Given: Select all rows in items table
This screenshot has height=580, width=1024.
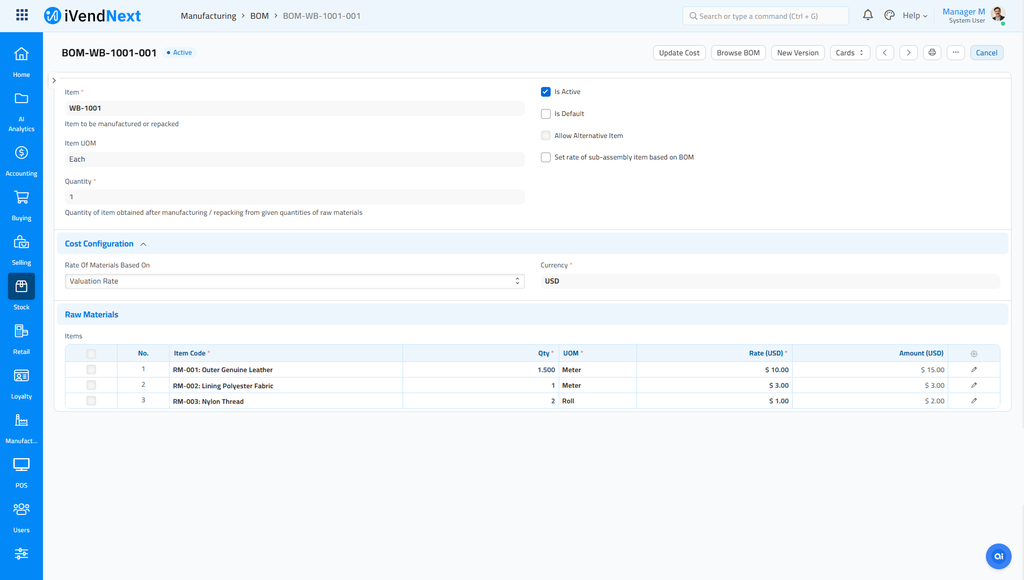Looking at the screenshot, I should (91, 353).
